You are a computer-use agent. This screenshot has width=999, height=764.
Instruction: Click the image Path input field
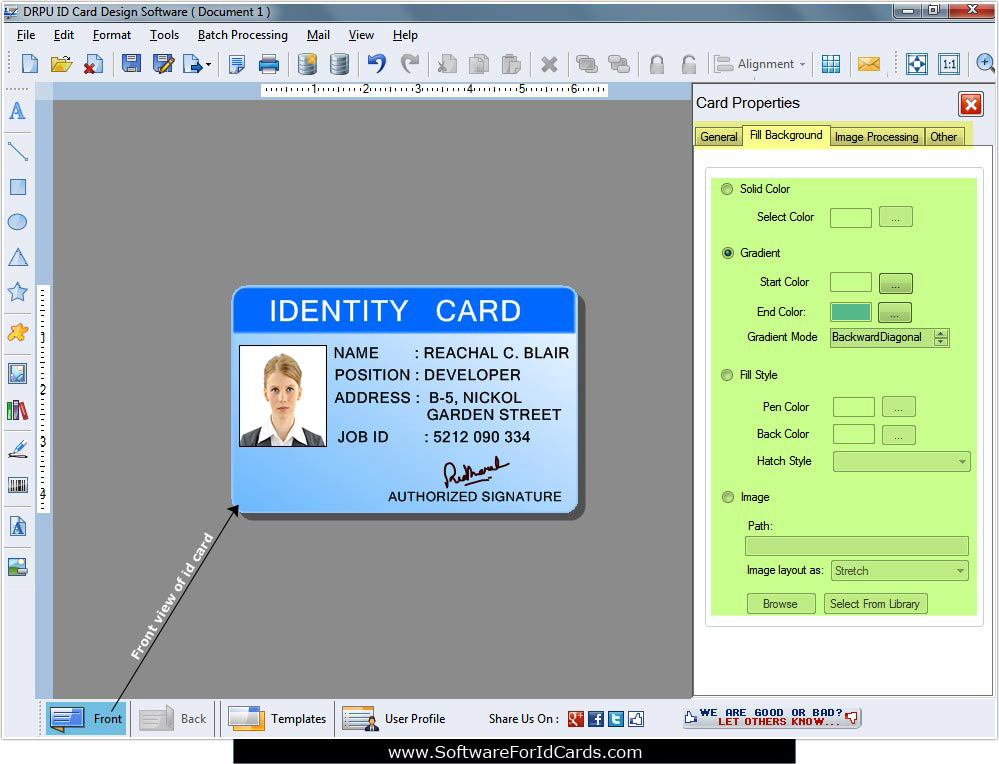[x=856, y=546]
